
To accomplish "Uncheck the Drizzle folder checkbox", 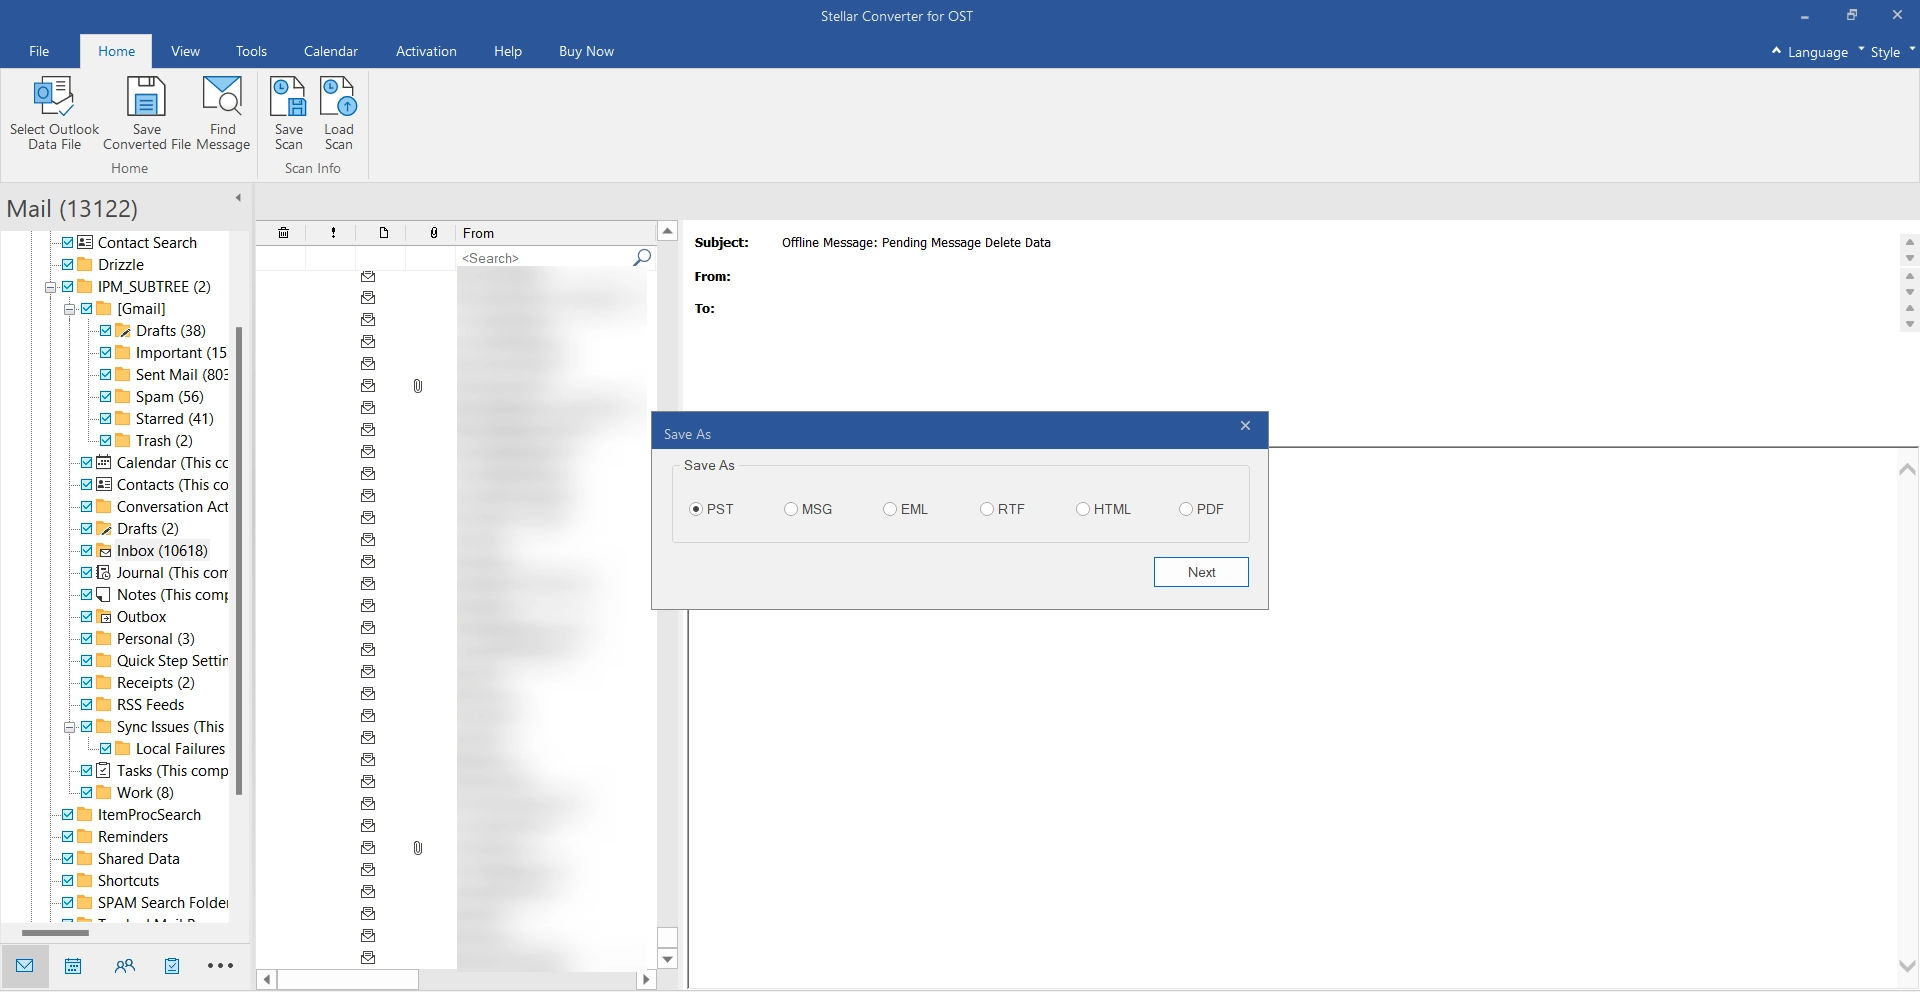I will 68,265.
